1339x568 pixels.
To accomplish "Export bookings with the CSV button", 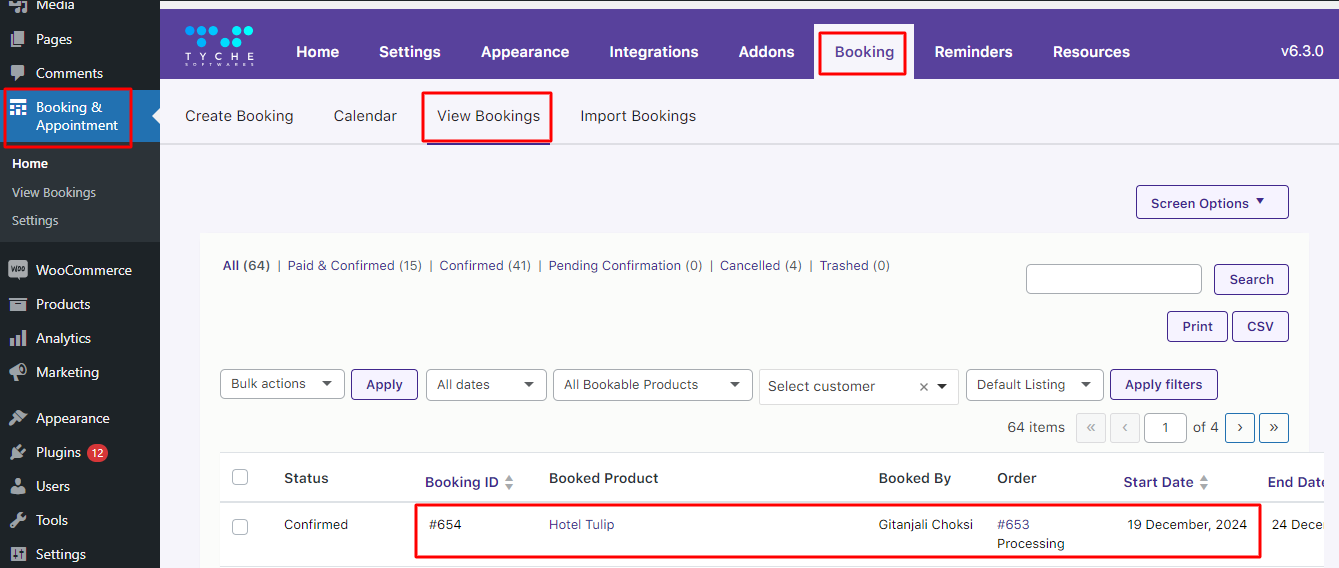I will (x=1260, y=326).
